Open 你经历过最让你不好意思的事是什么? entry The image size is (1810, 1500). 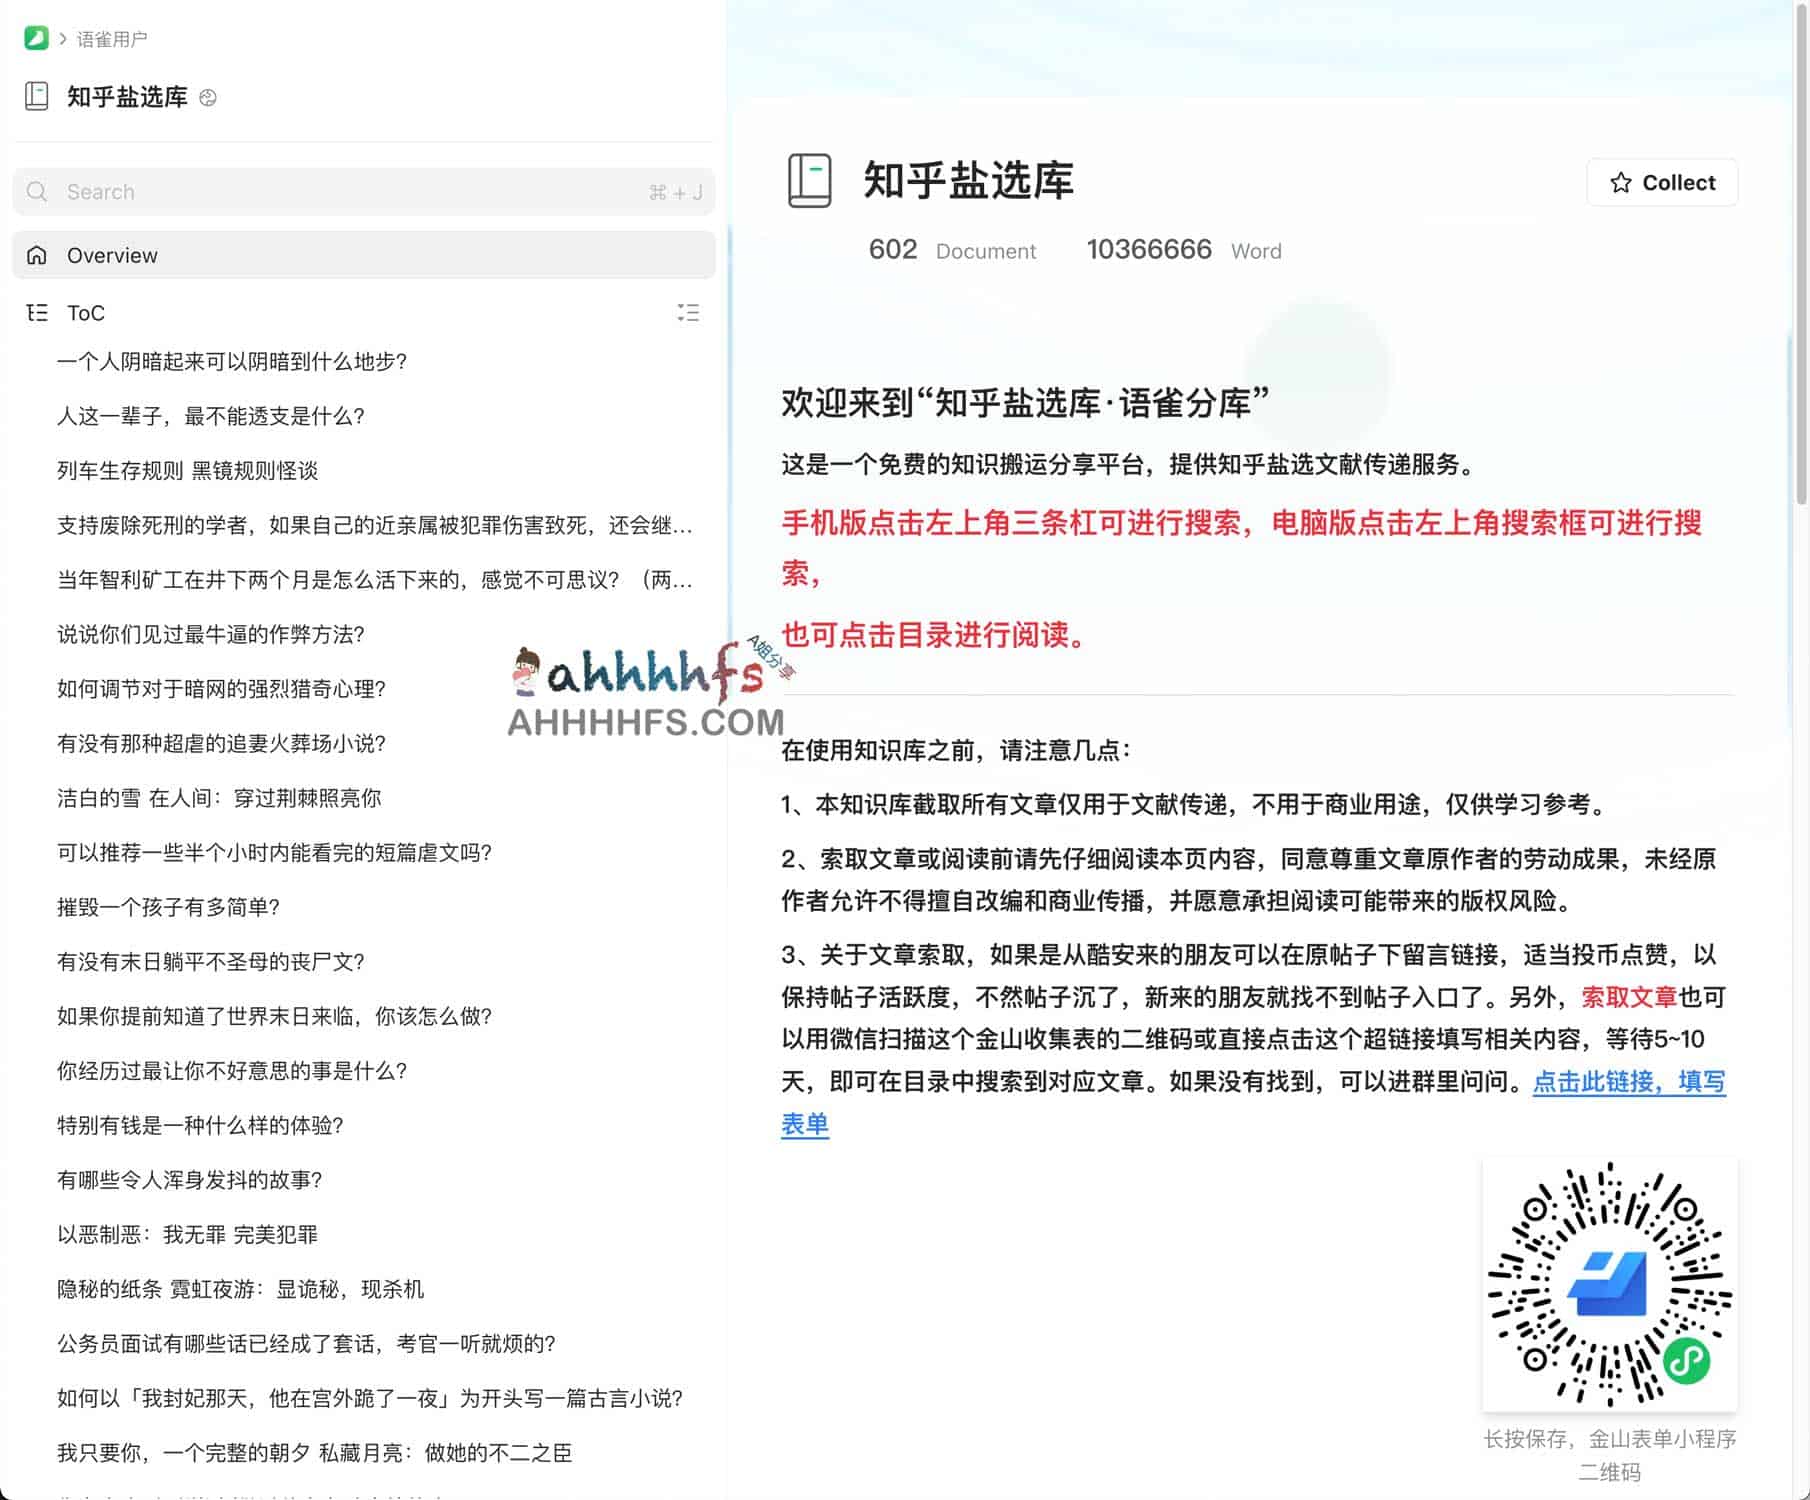point(232,1071)
